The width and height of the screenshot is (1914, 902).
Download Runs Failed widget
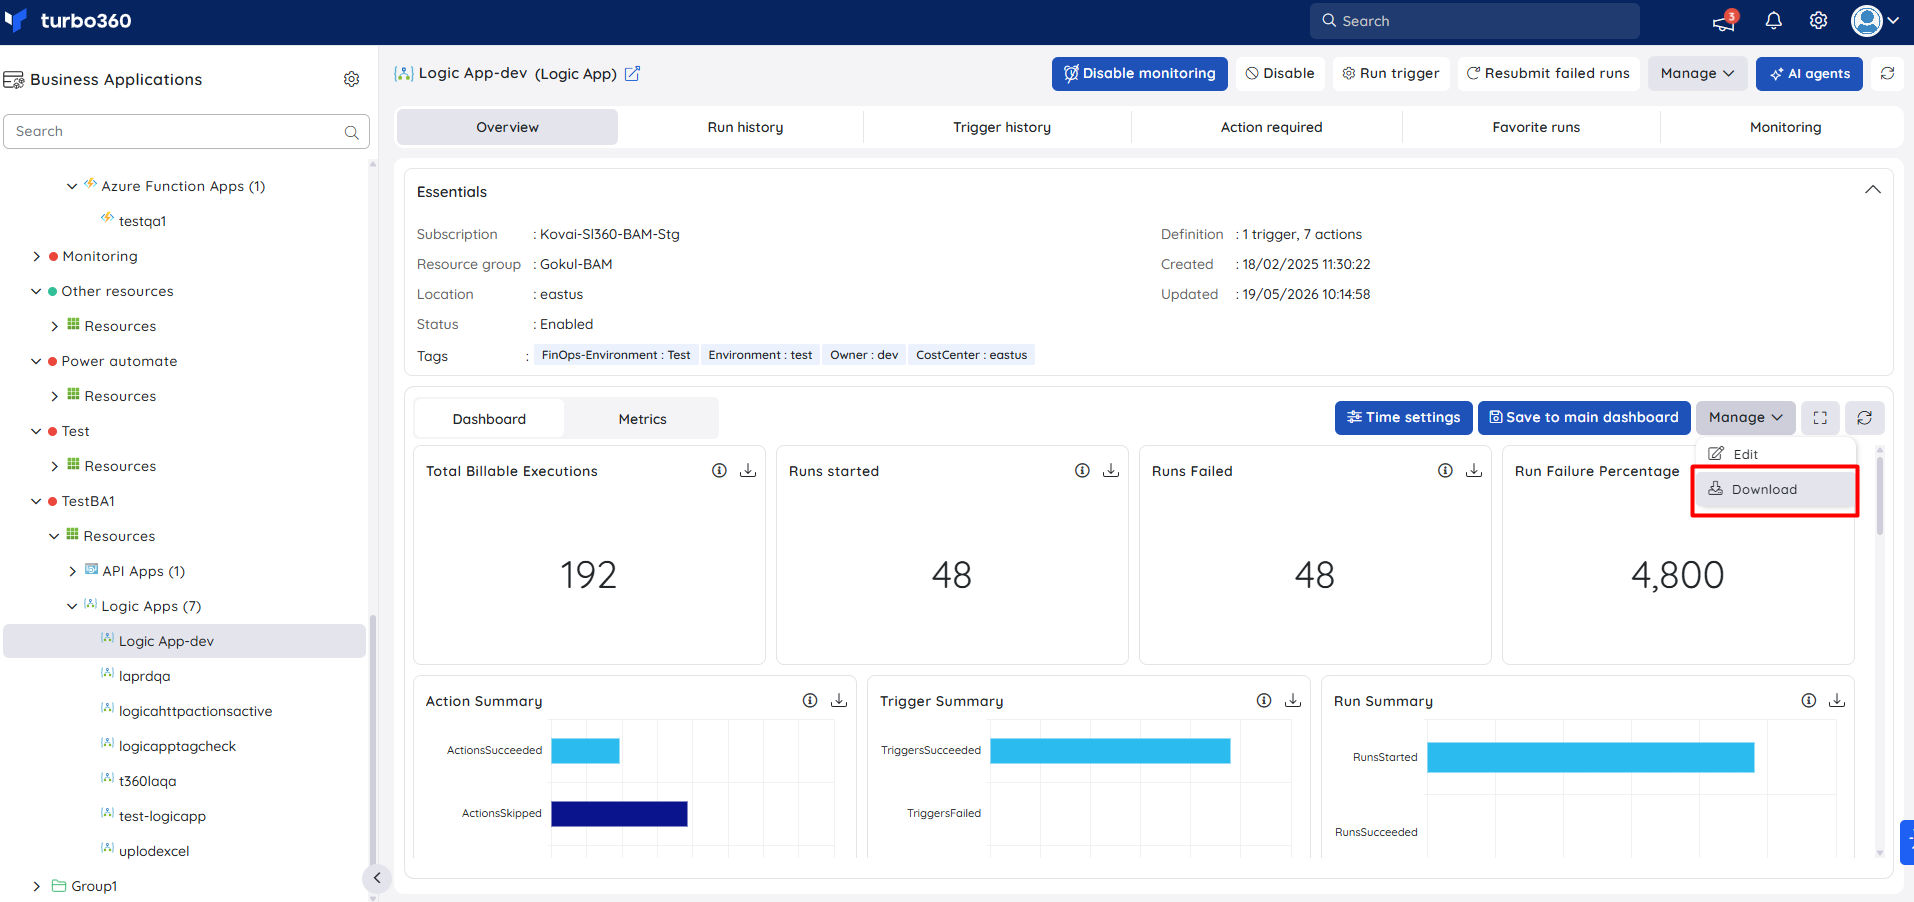[1473, 471]
